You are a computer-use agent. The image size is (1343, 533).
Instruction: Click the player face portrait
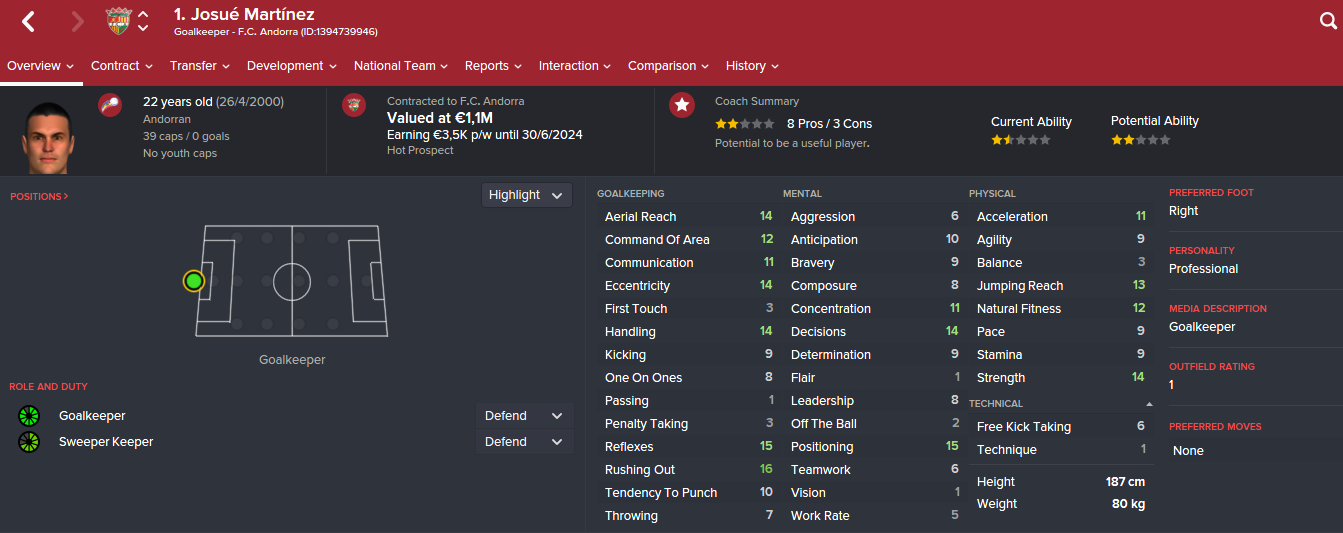[49, 138]
